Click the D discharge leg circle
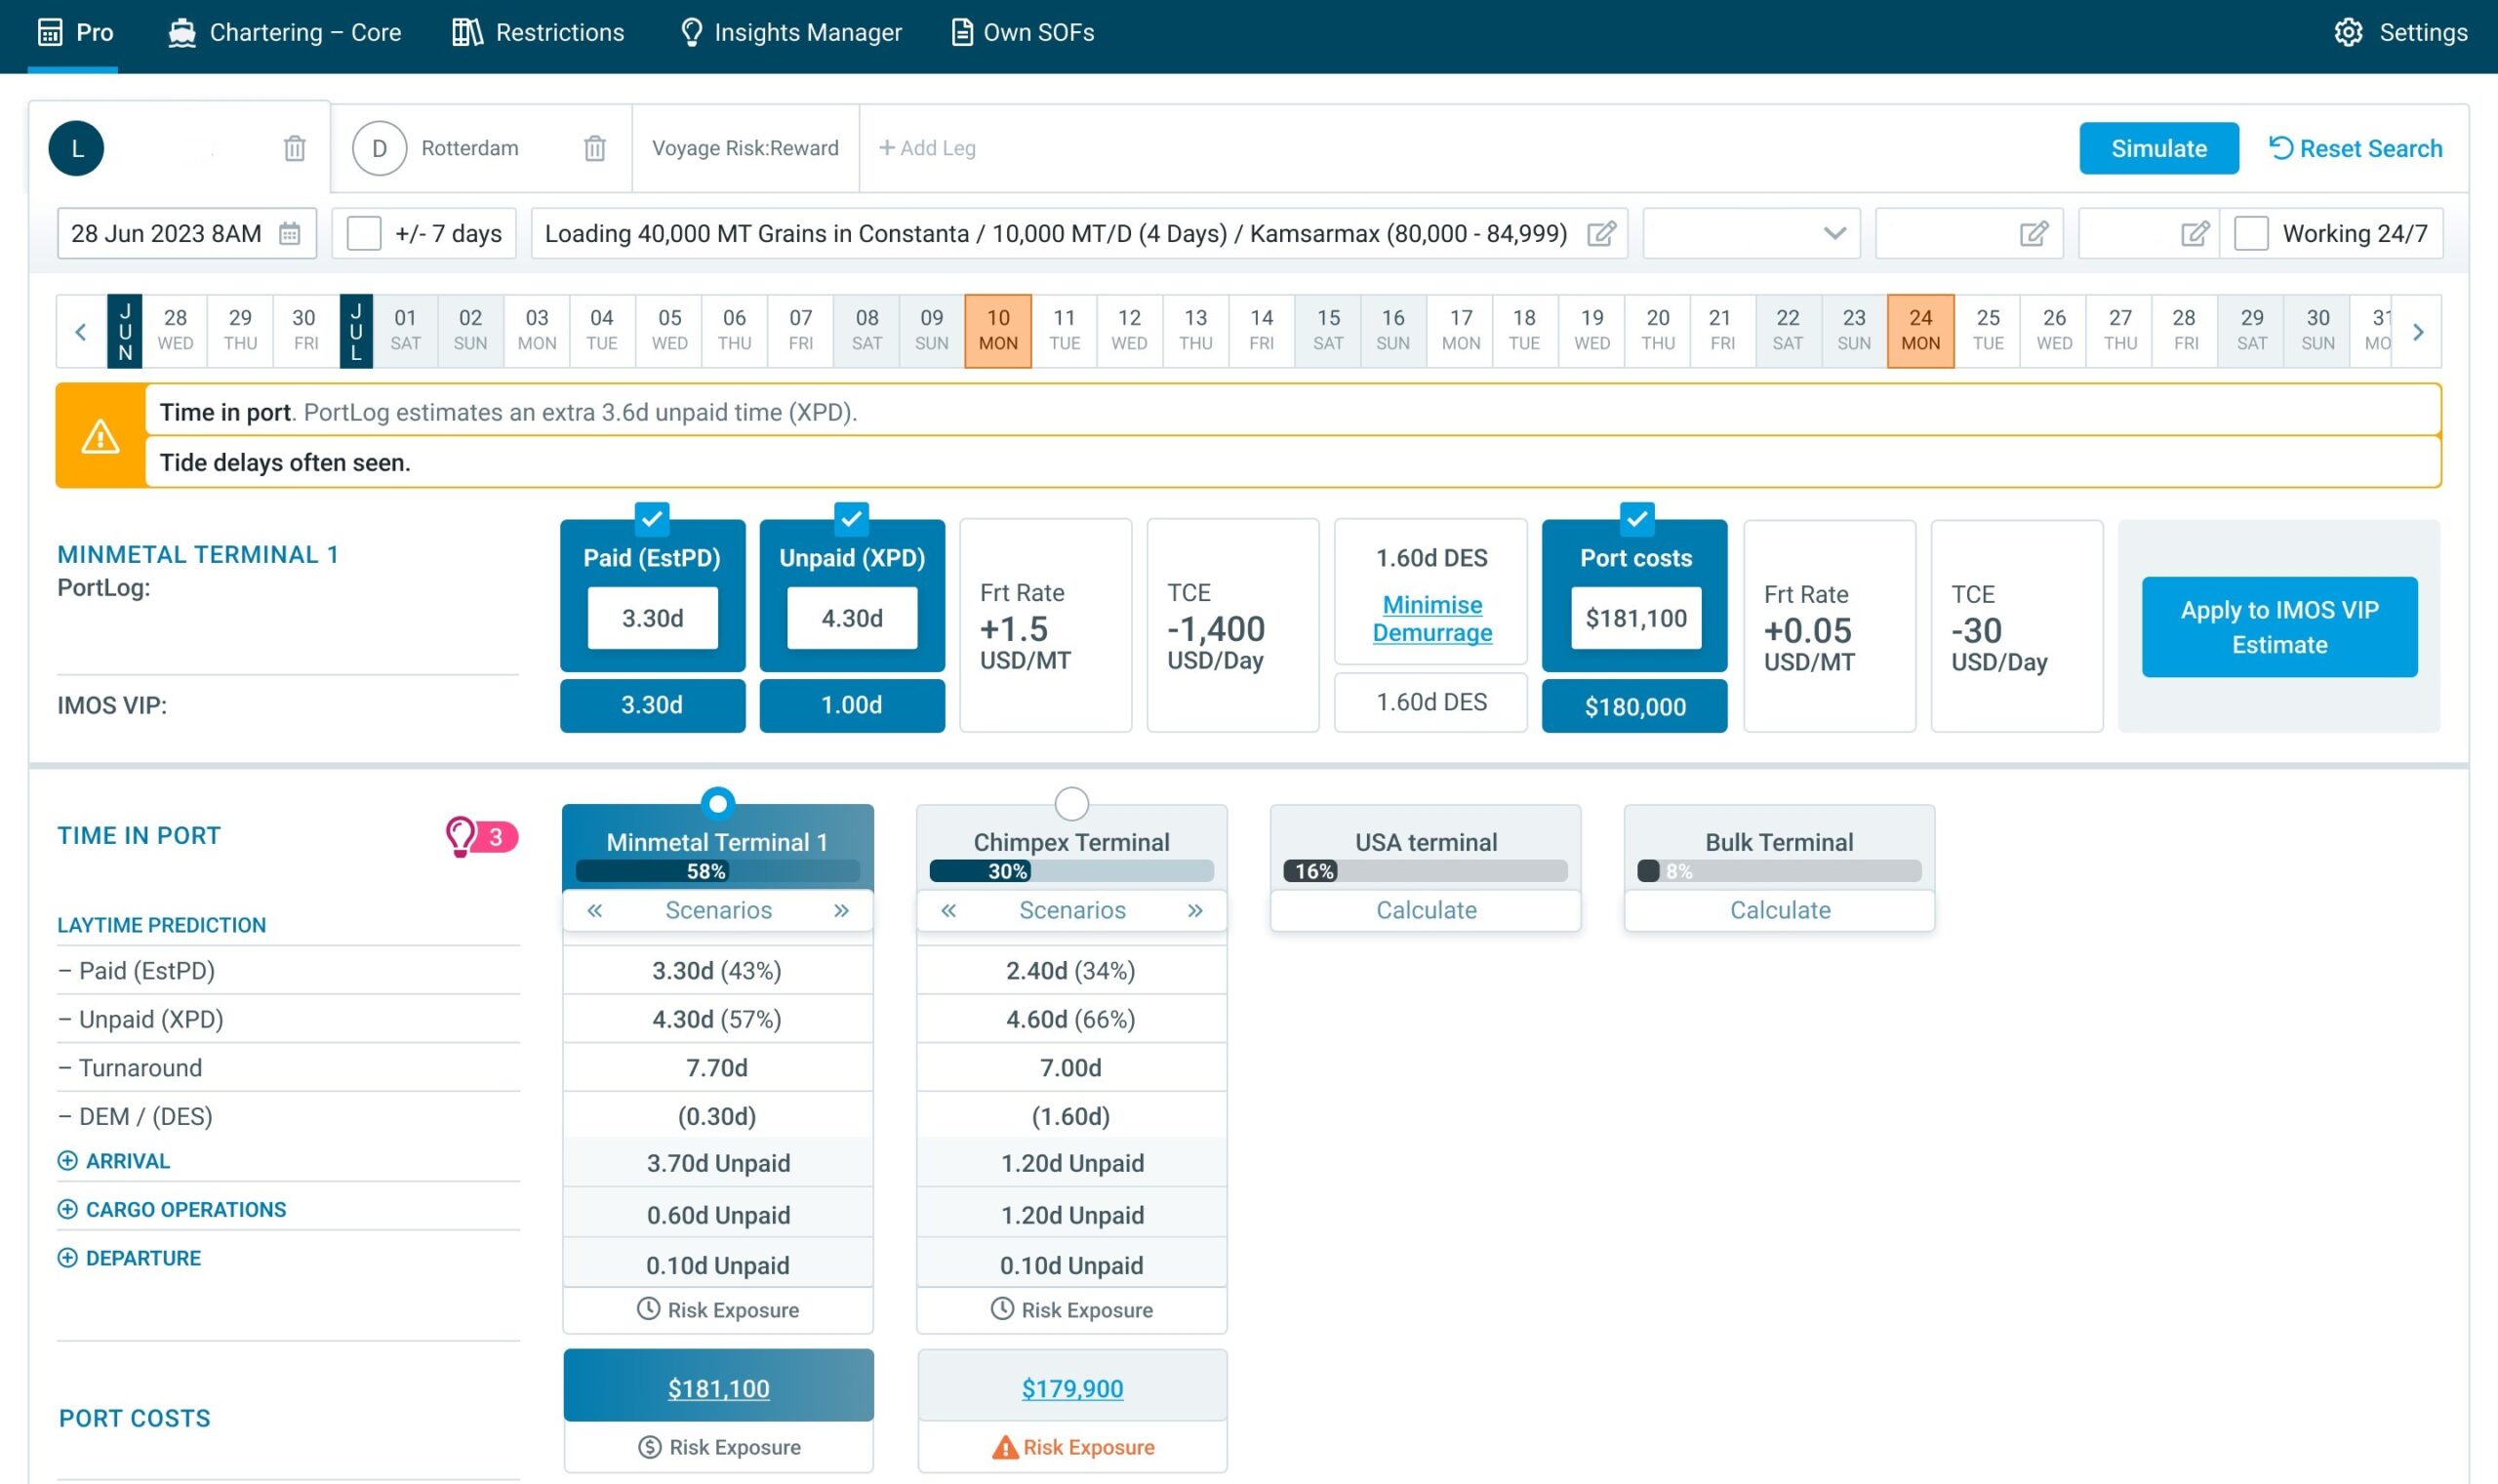This screenshot has width=2498, height=1484. coord(379,148)
